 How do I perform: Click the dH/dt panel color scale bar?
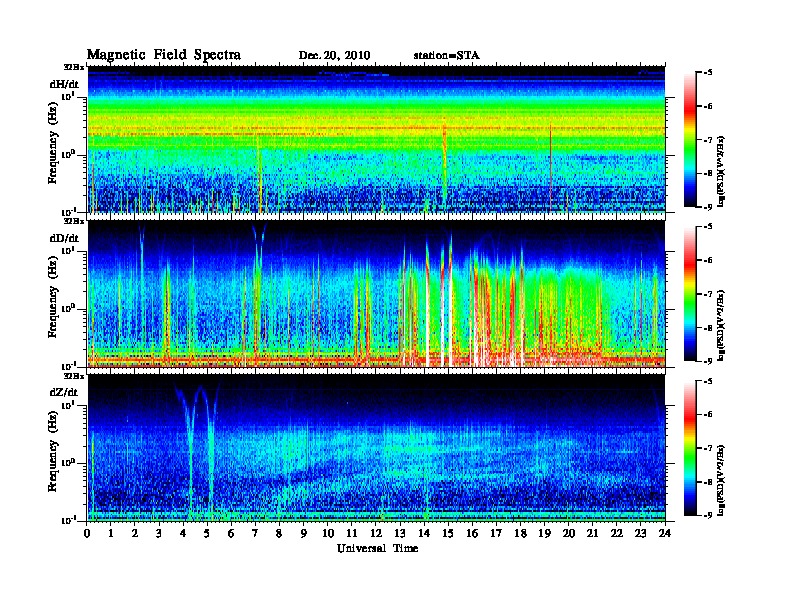[x=689, y=140]
